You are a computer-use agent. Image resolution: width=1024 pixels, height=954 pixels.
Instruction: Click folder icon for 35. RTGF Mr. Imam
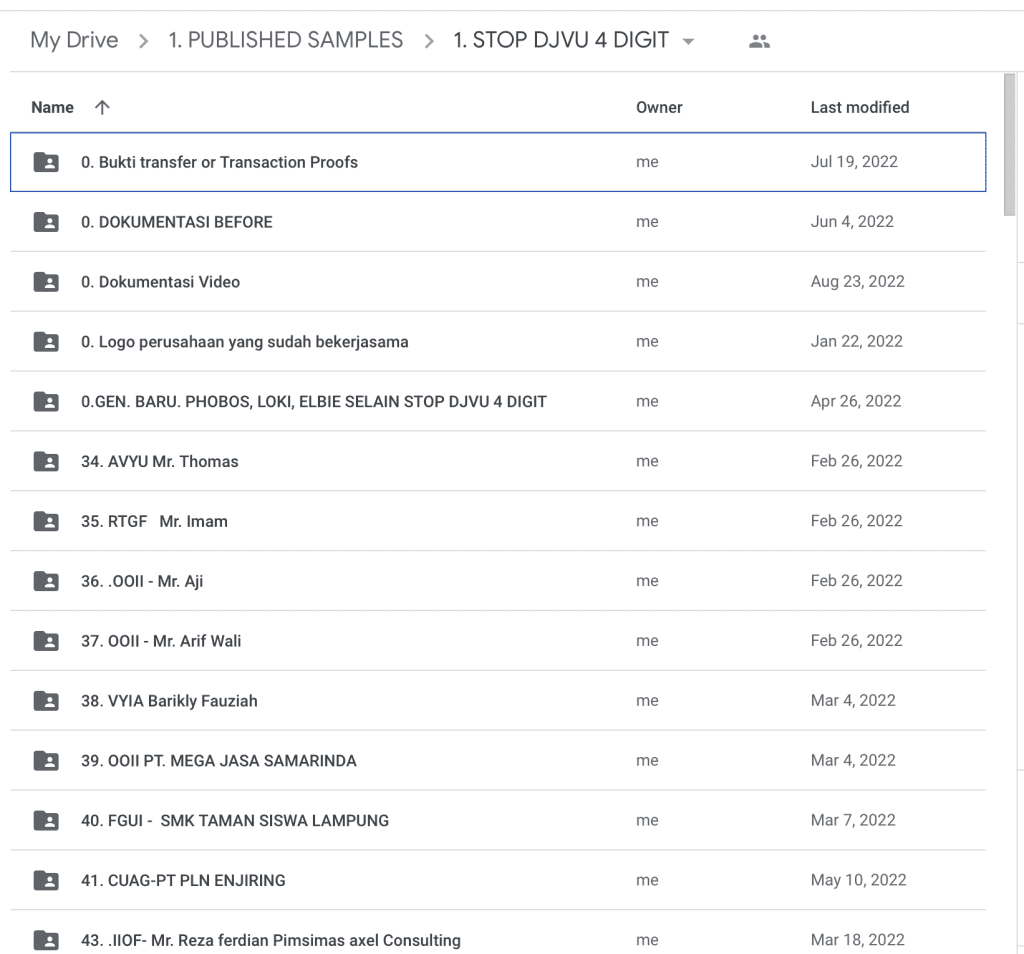(x=46, y=521)
